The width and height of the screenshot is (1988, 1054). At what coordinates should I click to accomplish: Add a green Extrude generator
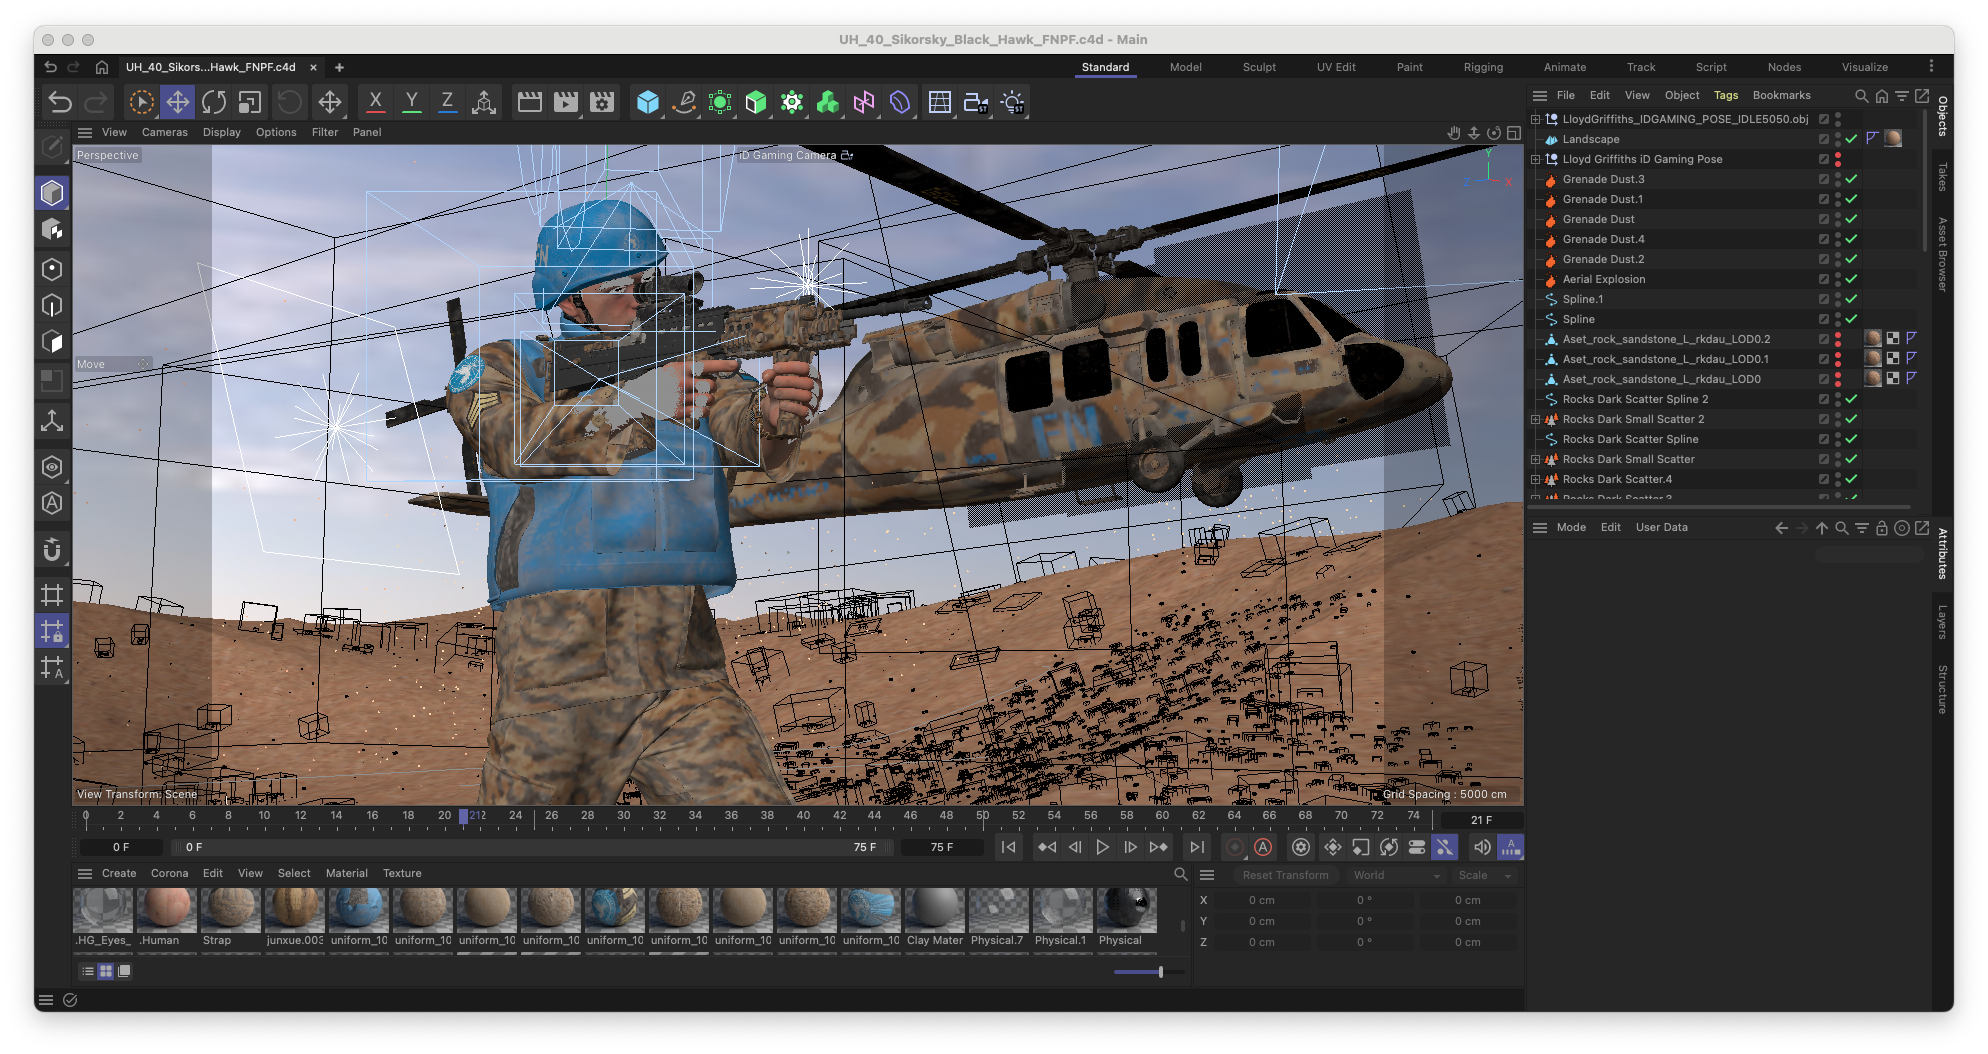click(756, 102)
